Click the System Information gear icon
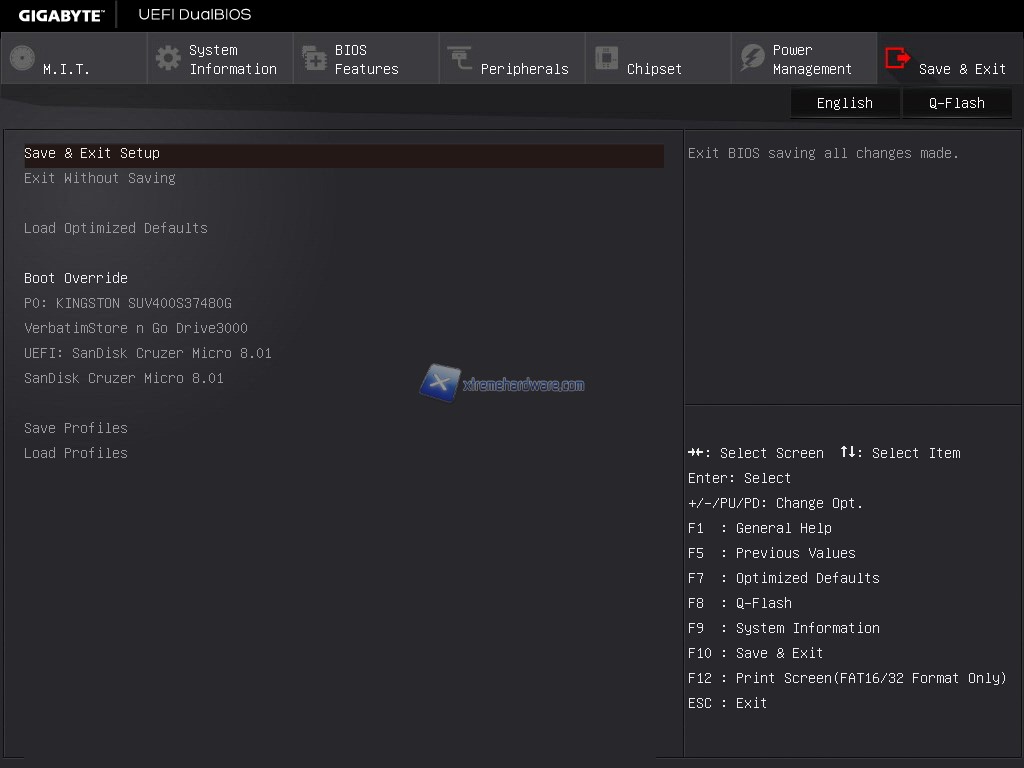The height and width of the screenshot is (768, 1024). pyautogui.click(x=168, y=58)
